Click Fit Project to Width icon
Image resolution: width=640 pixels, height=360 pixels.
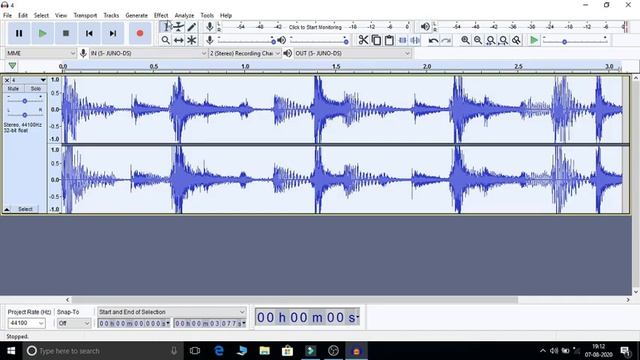(x=504, y=40)
